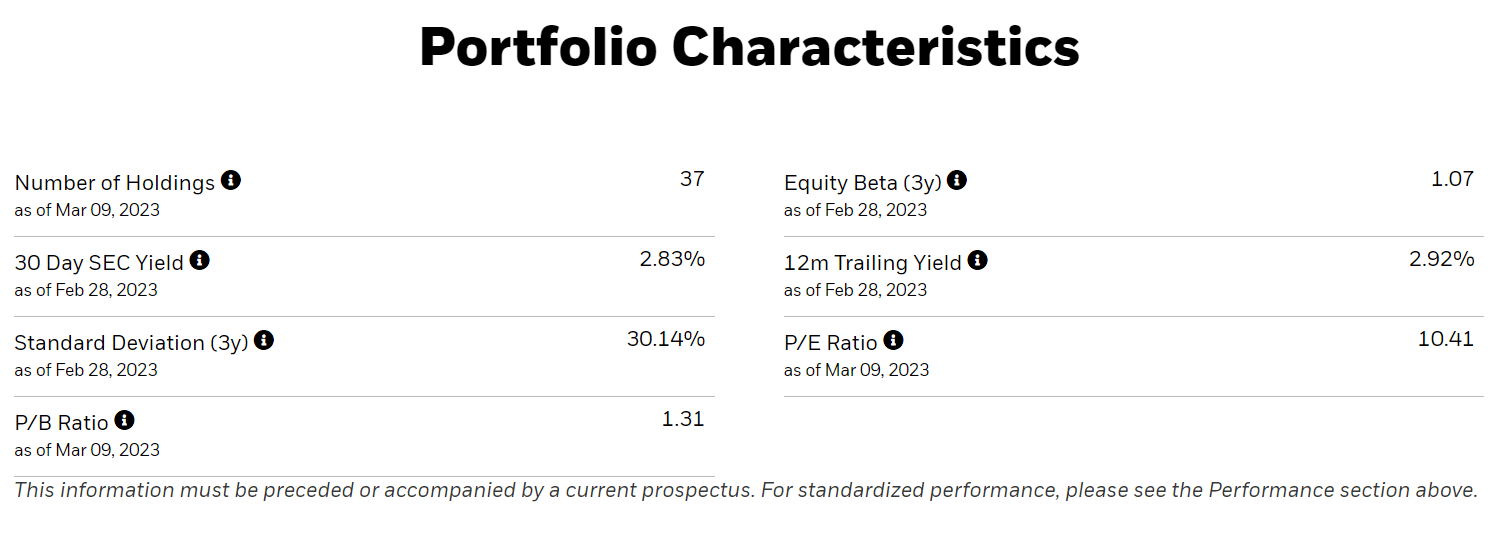The width and height of the screenshot is (1511, 542).
Task: Click the info icon beside Number of Holdings
Action: (x=231, y=181)
